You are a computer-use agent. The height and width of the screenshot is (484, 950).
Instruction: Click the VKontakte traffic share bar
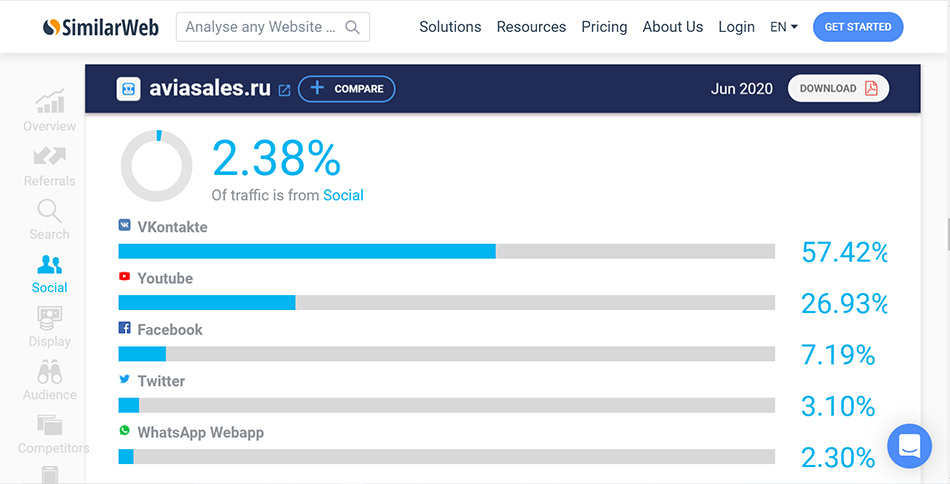(447, 251)
